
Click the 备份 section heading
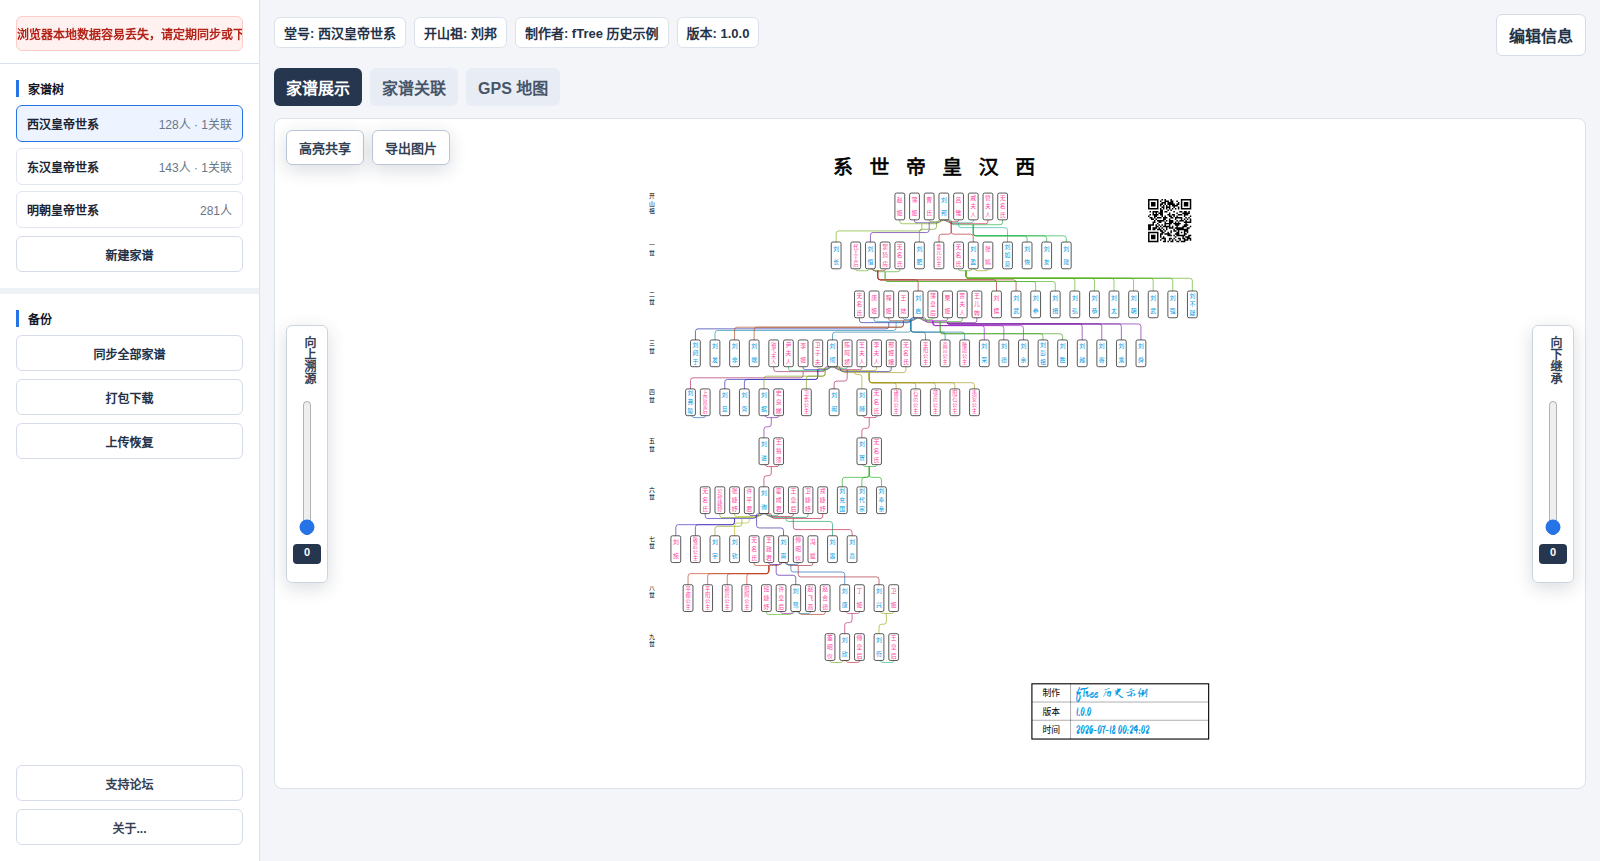coord(40,319)
